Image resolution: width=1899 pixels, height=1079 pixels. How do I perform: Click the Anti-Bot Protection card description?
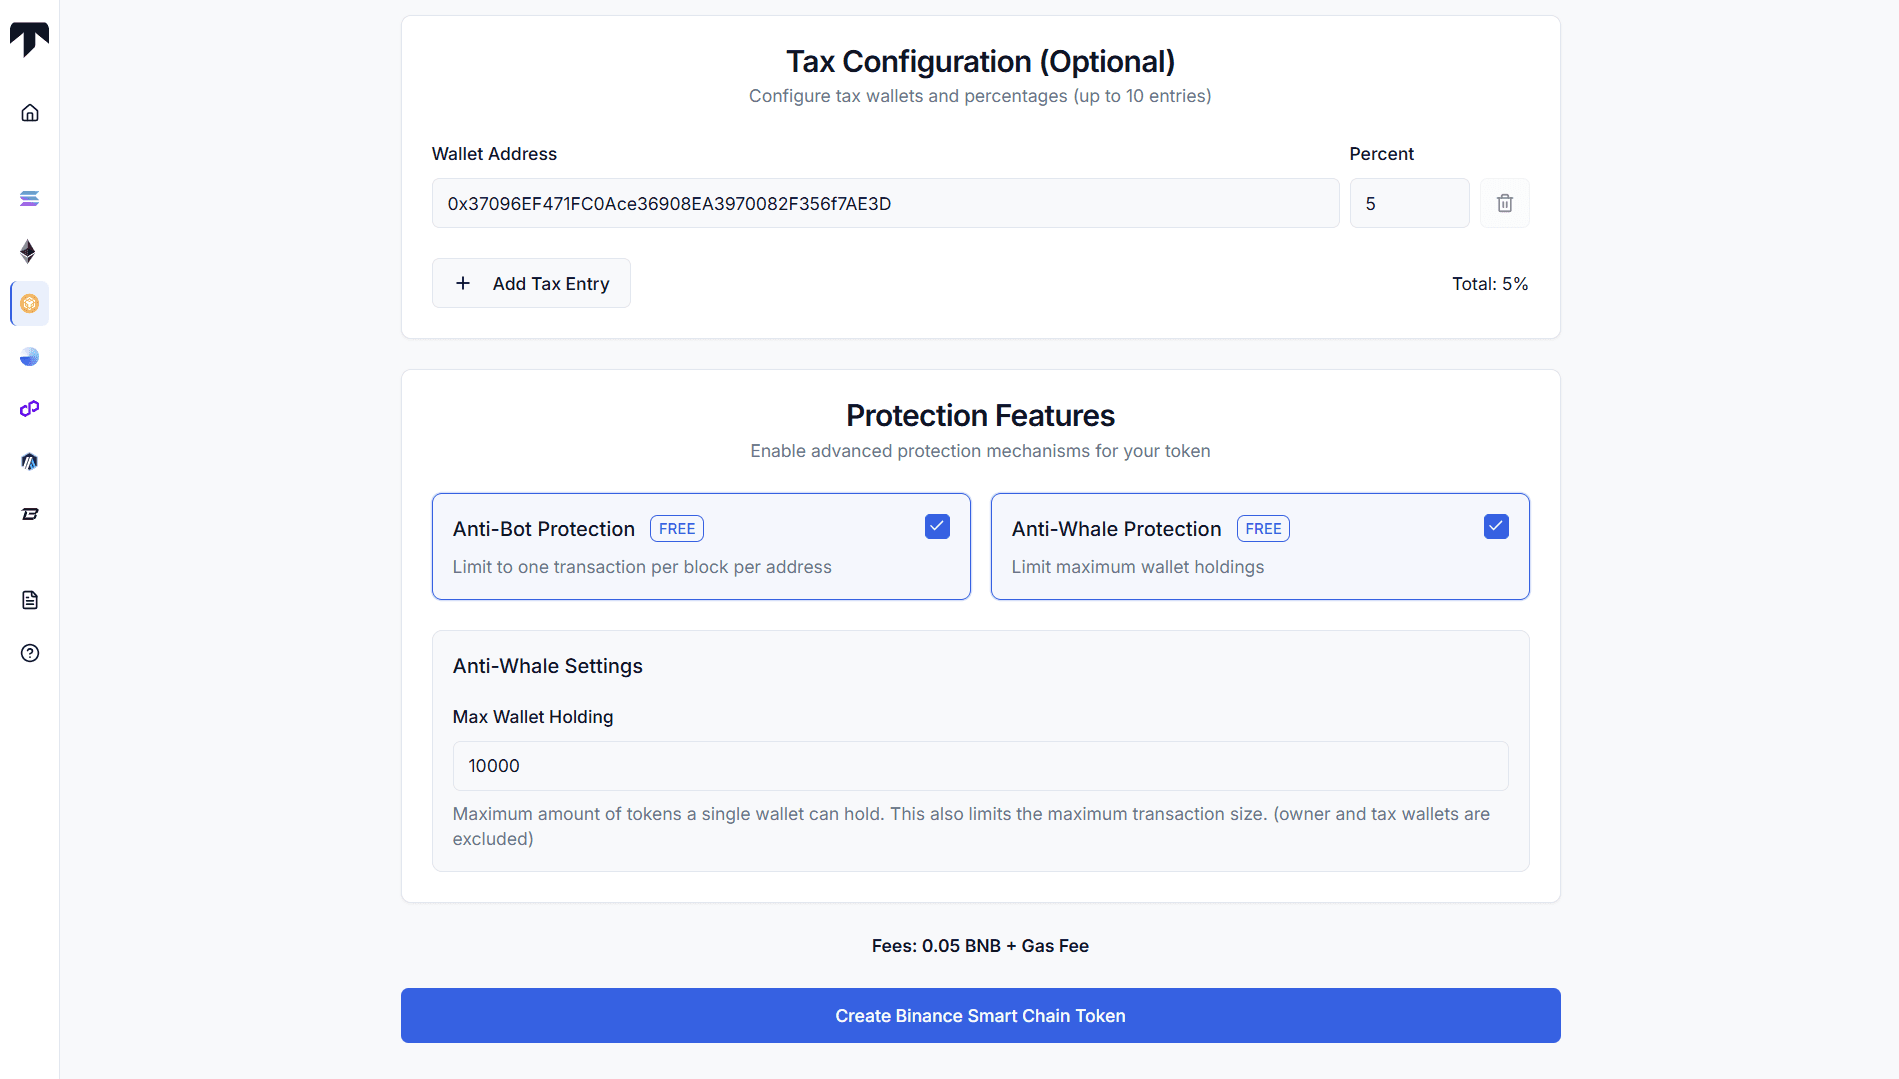[642, 567]
